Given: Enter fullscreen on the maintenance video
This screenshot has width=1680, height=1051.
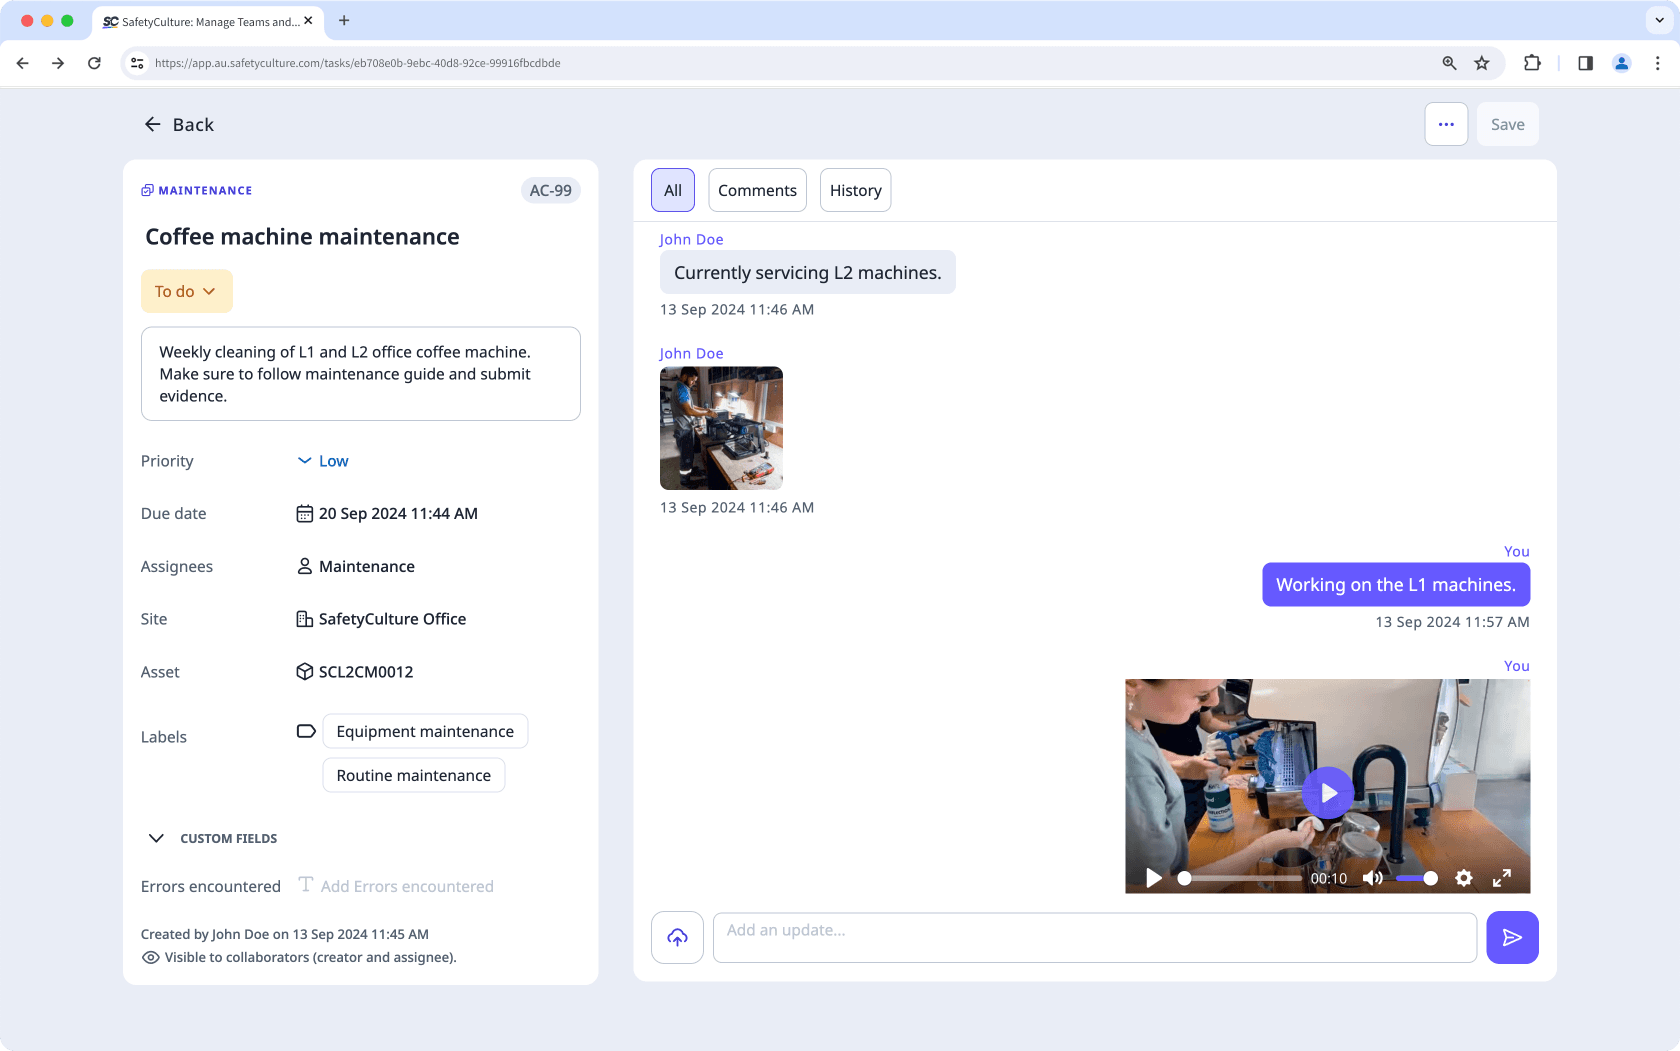Looking at the screenshot, I should [x=1501, y=878].
